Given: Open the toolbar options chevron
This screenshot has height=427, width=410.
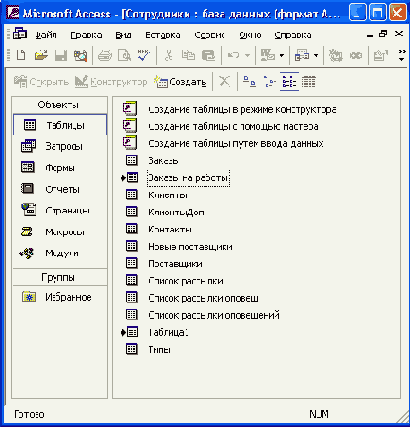Looking at the screenshot, I should [x=402, y=55].
